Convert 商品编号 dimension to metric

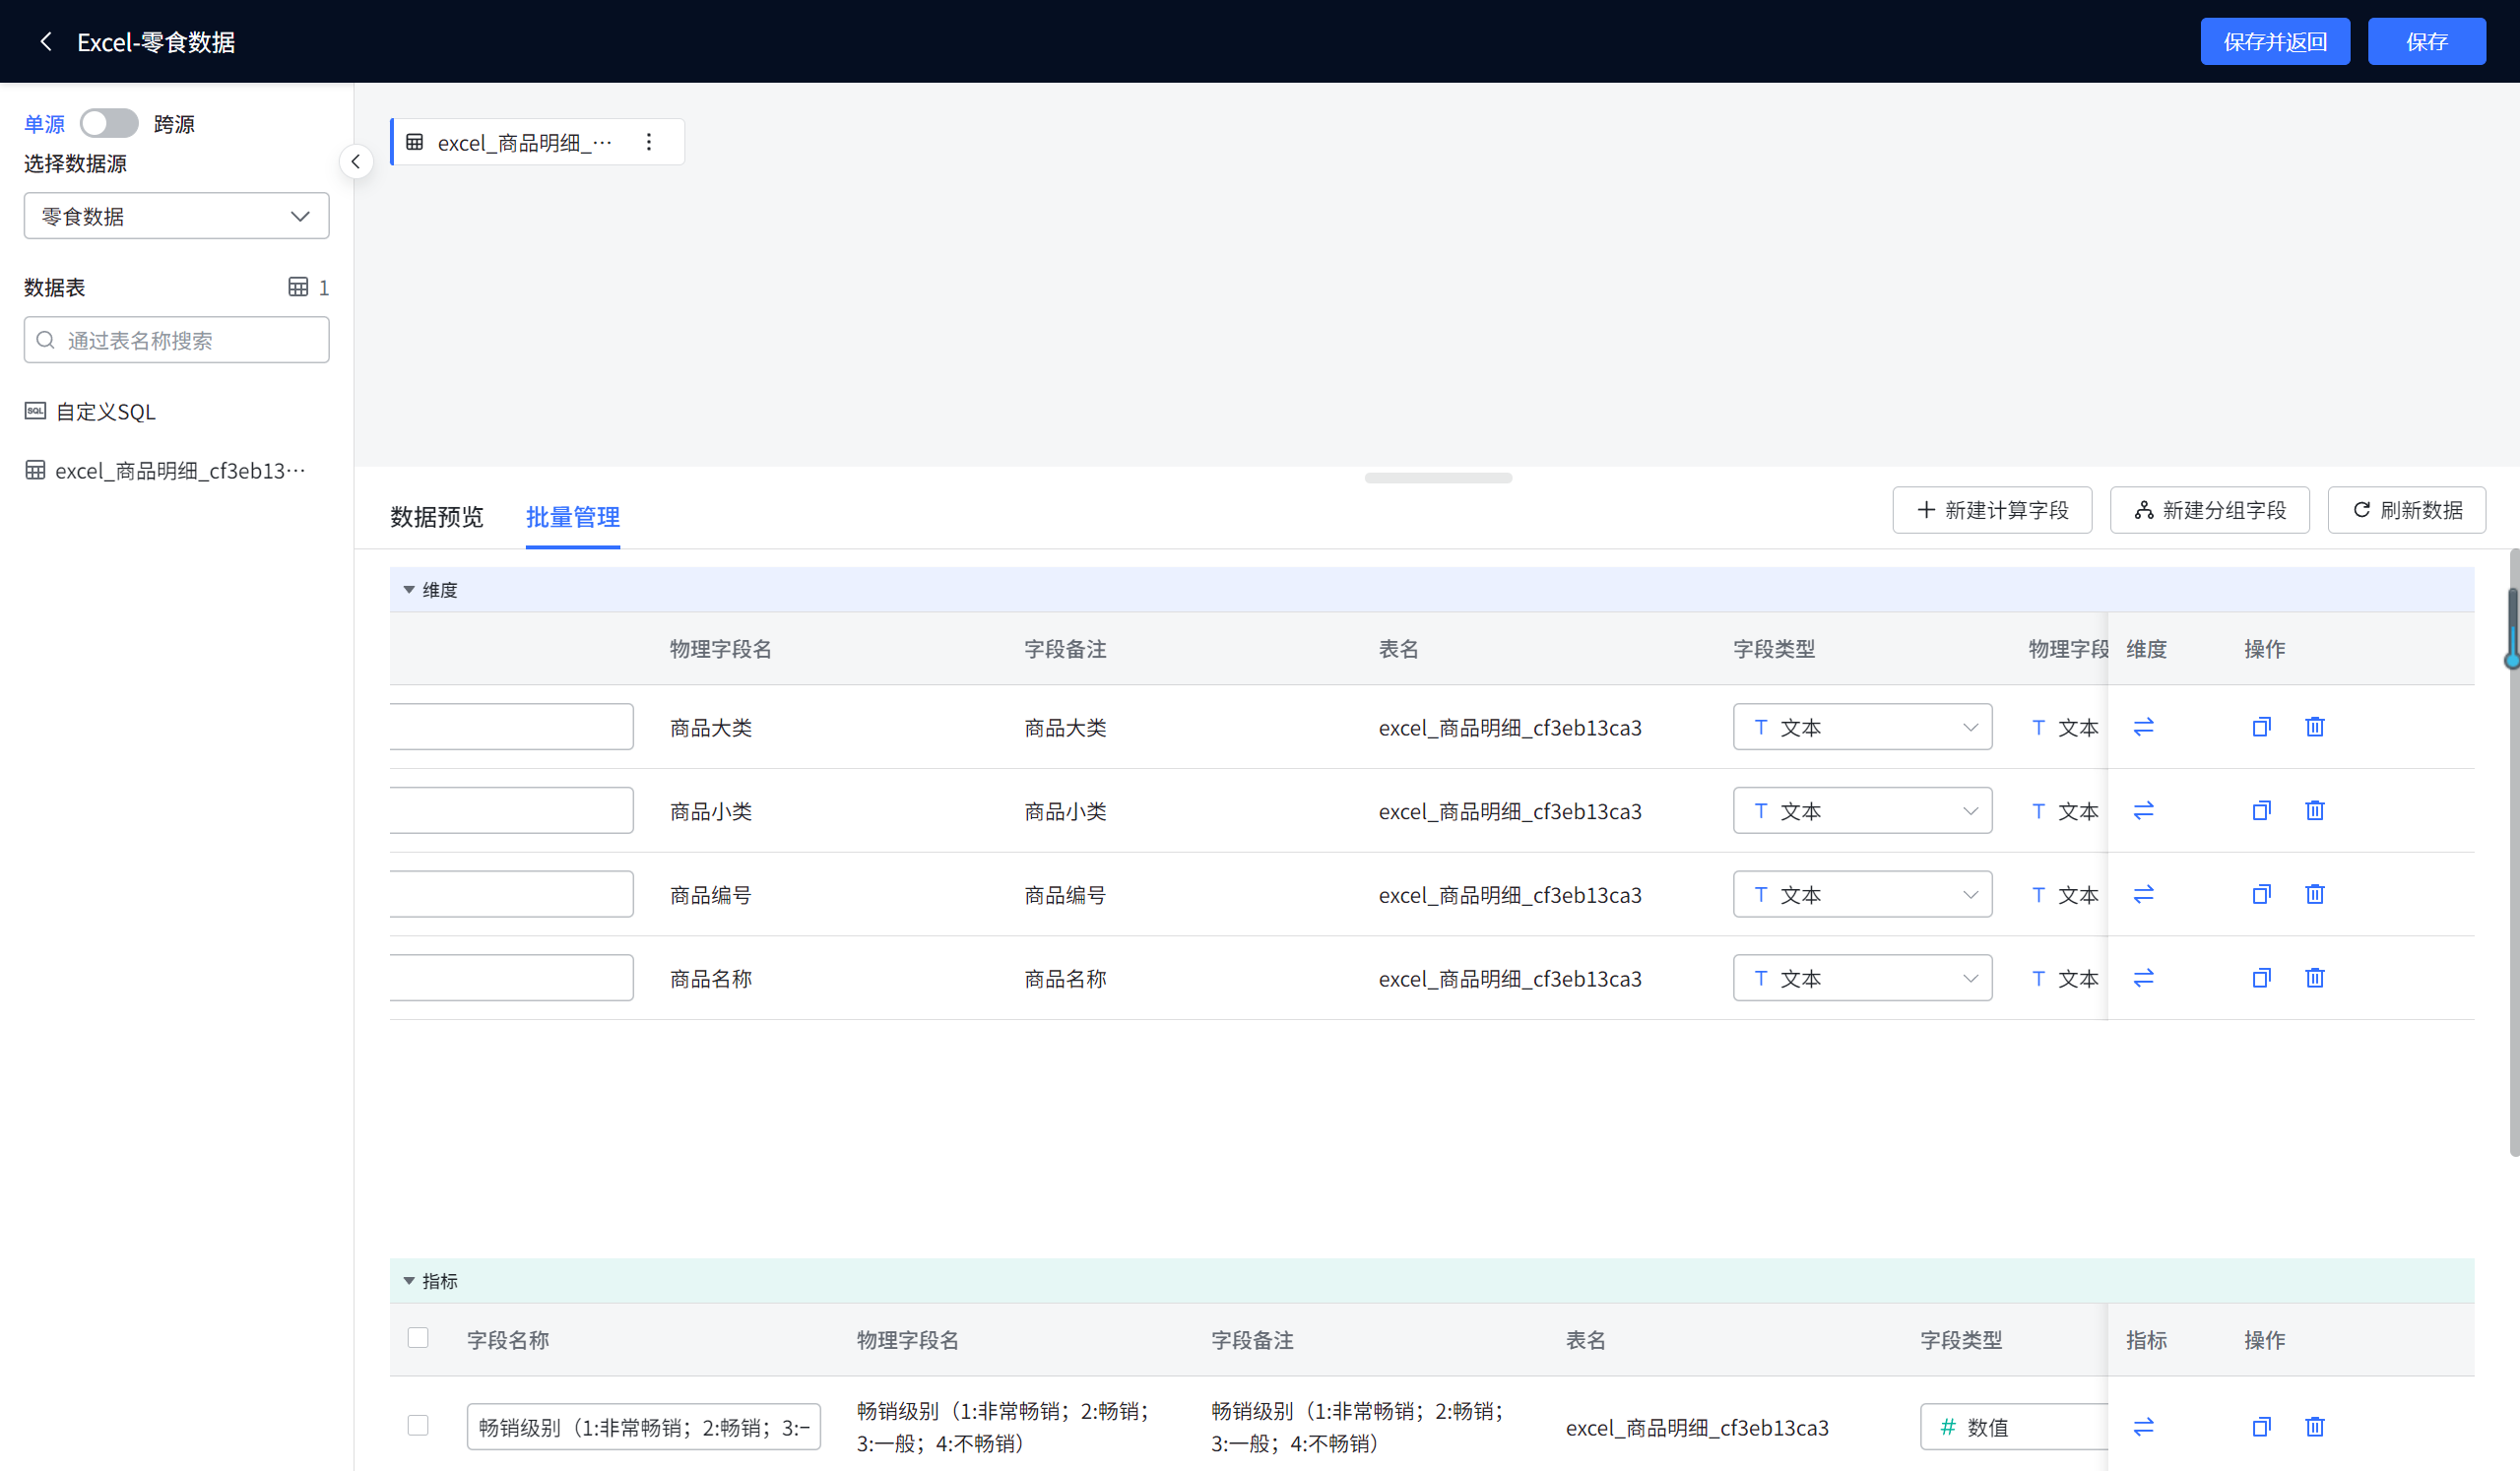pyautogui.click(x=2143, y=894)
